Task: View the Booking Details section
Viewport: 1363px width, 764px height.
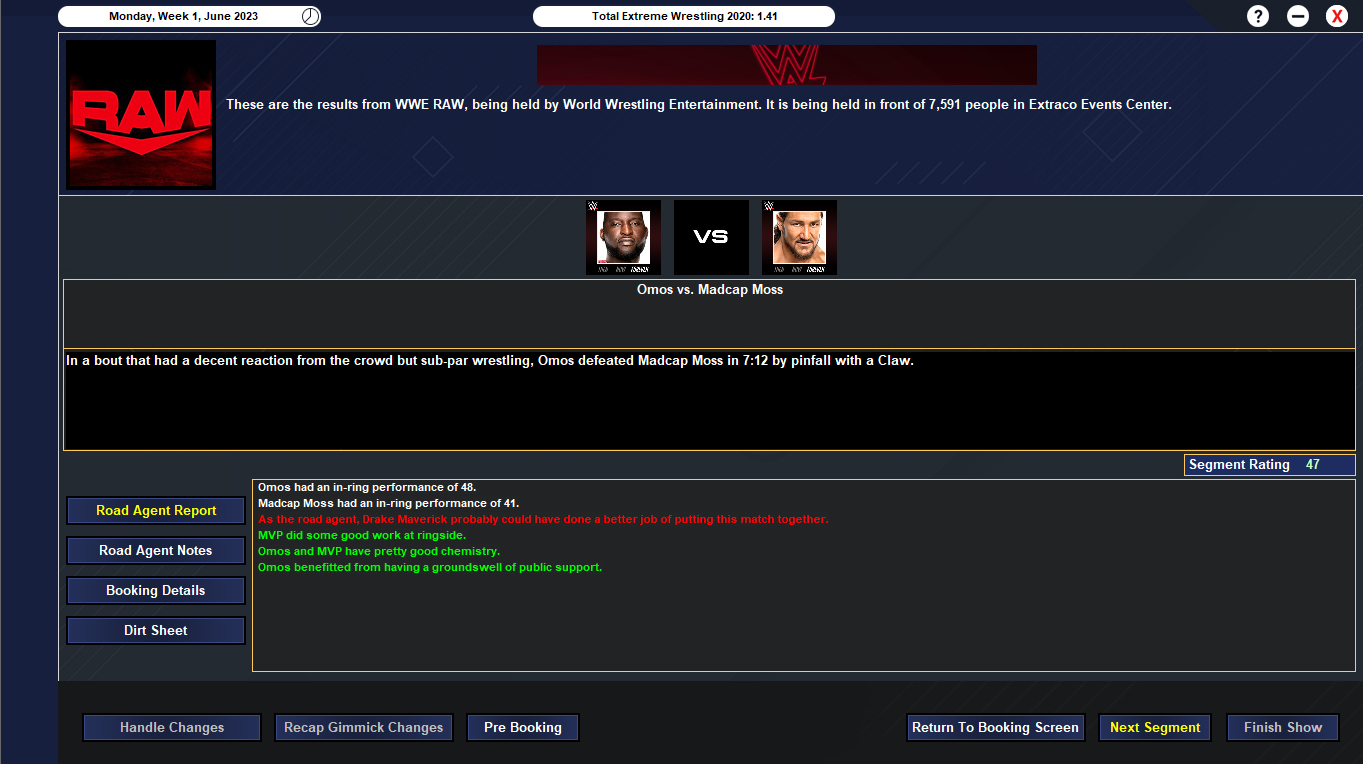Action: point(156,590)
